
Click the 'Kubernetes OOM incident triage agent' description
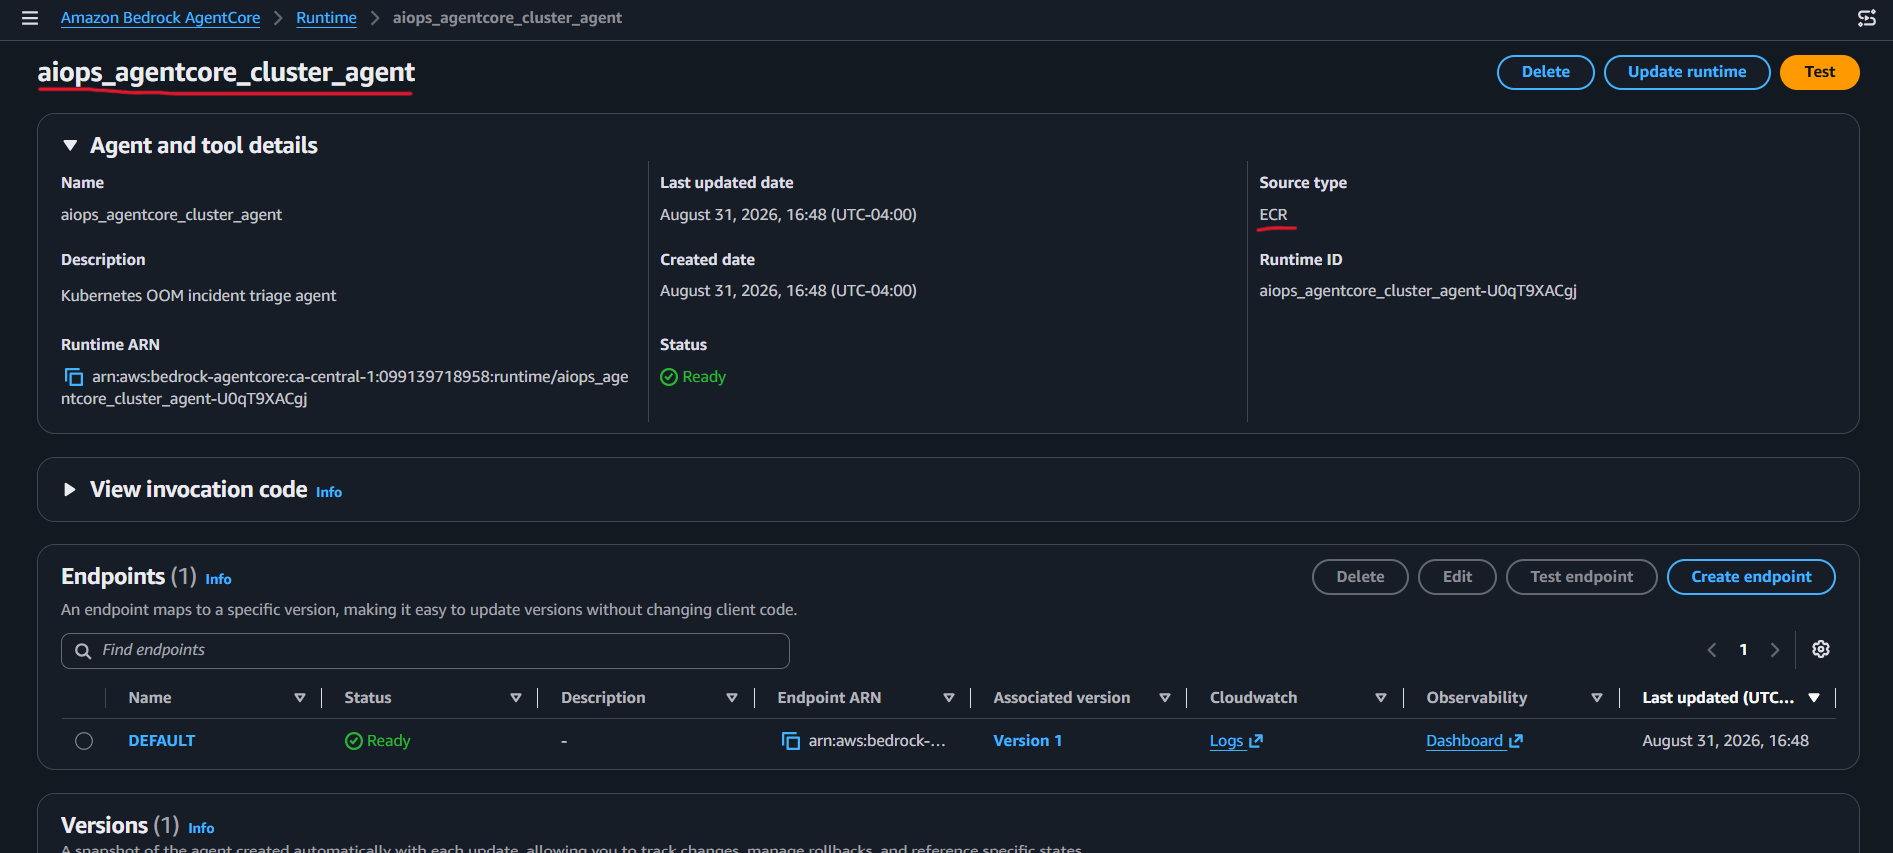tap(198, 296)
